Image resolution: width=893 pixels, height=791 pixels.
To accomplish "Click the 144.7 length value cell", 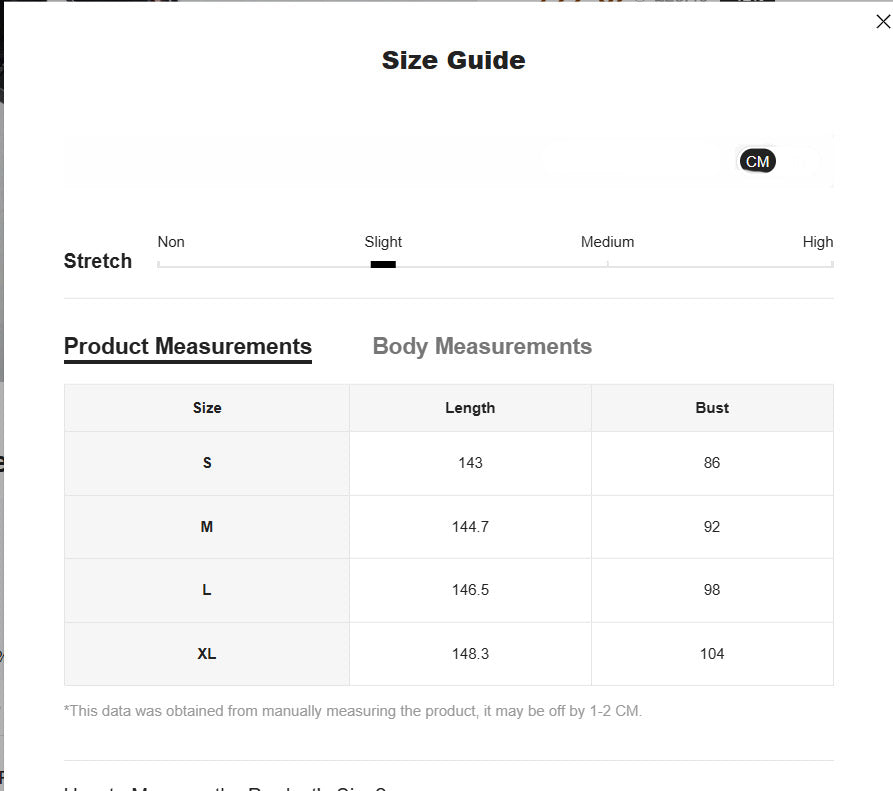I will (x=470, y=527).
